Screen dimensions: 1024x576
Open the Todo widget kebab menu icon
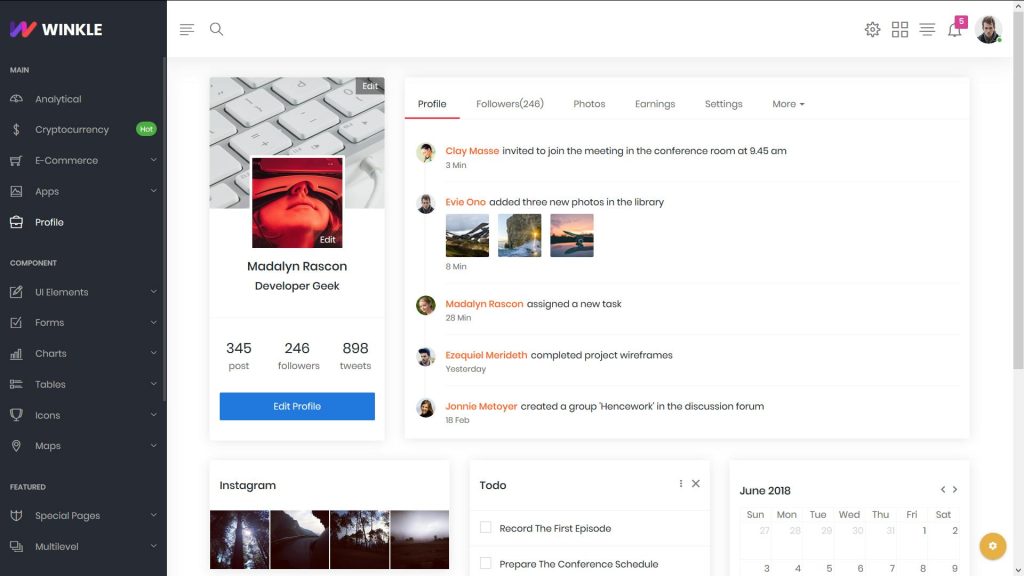click(x=680, y=483)
